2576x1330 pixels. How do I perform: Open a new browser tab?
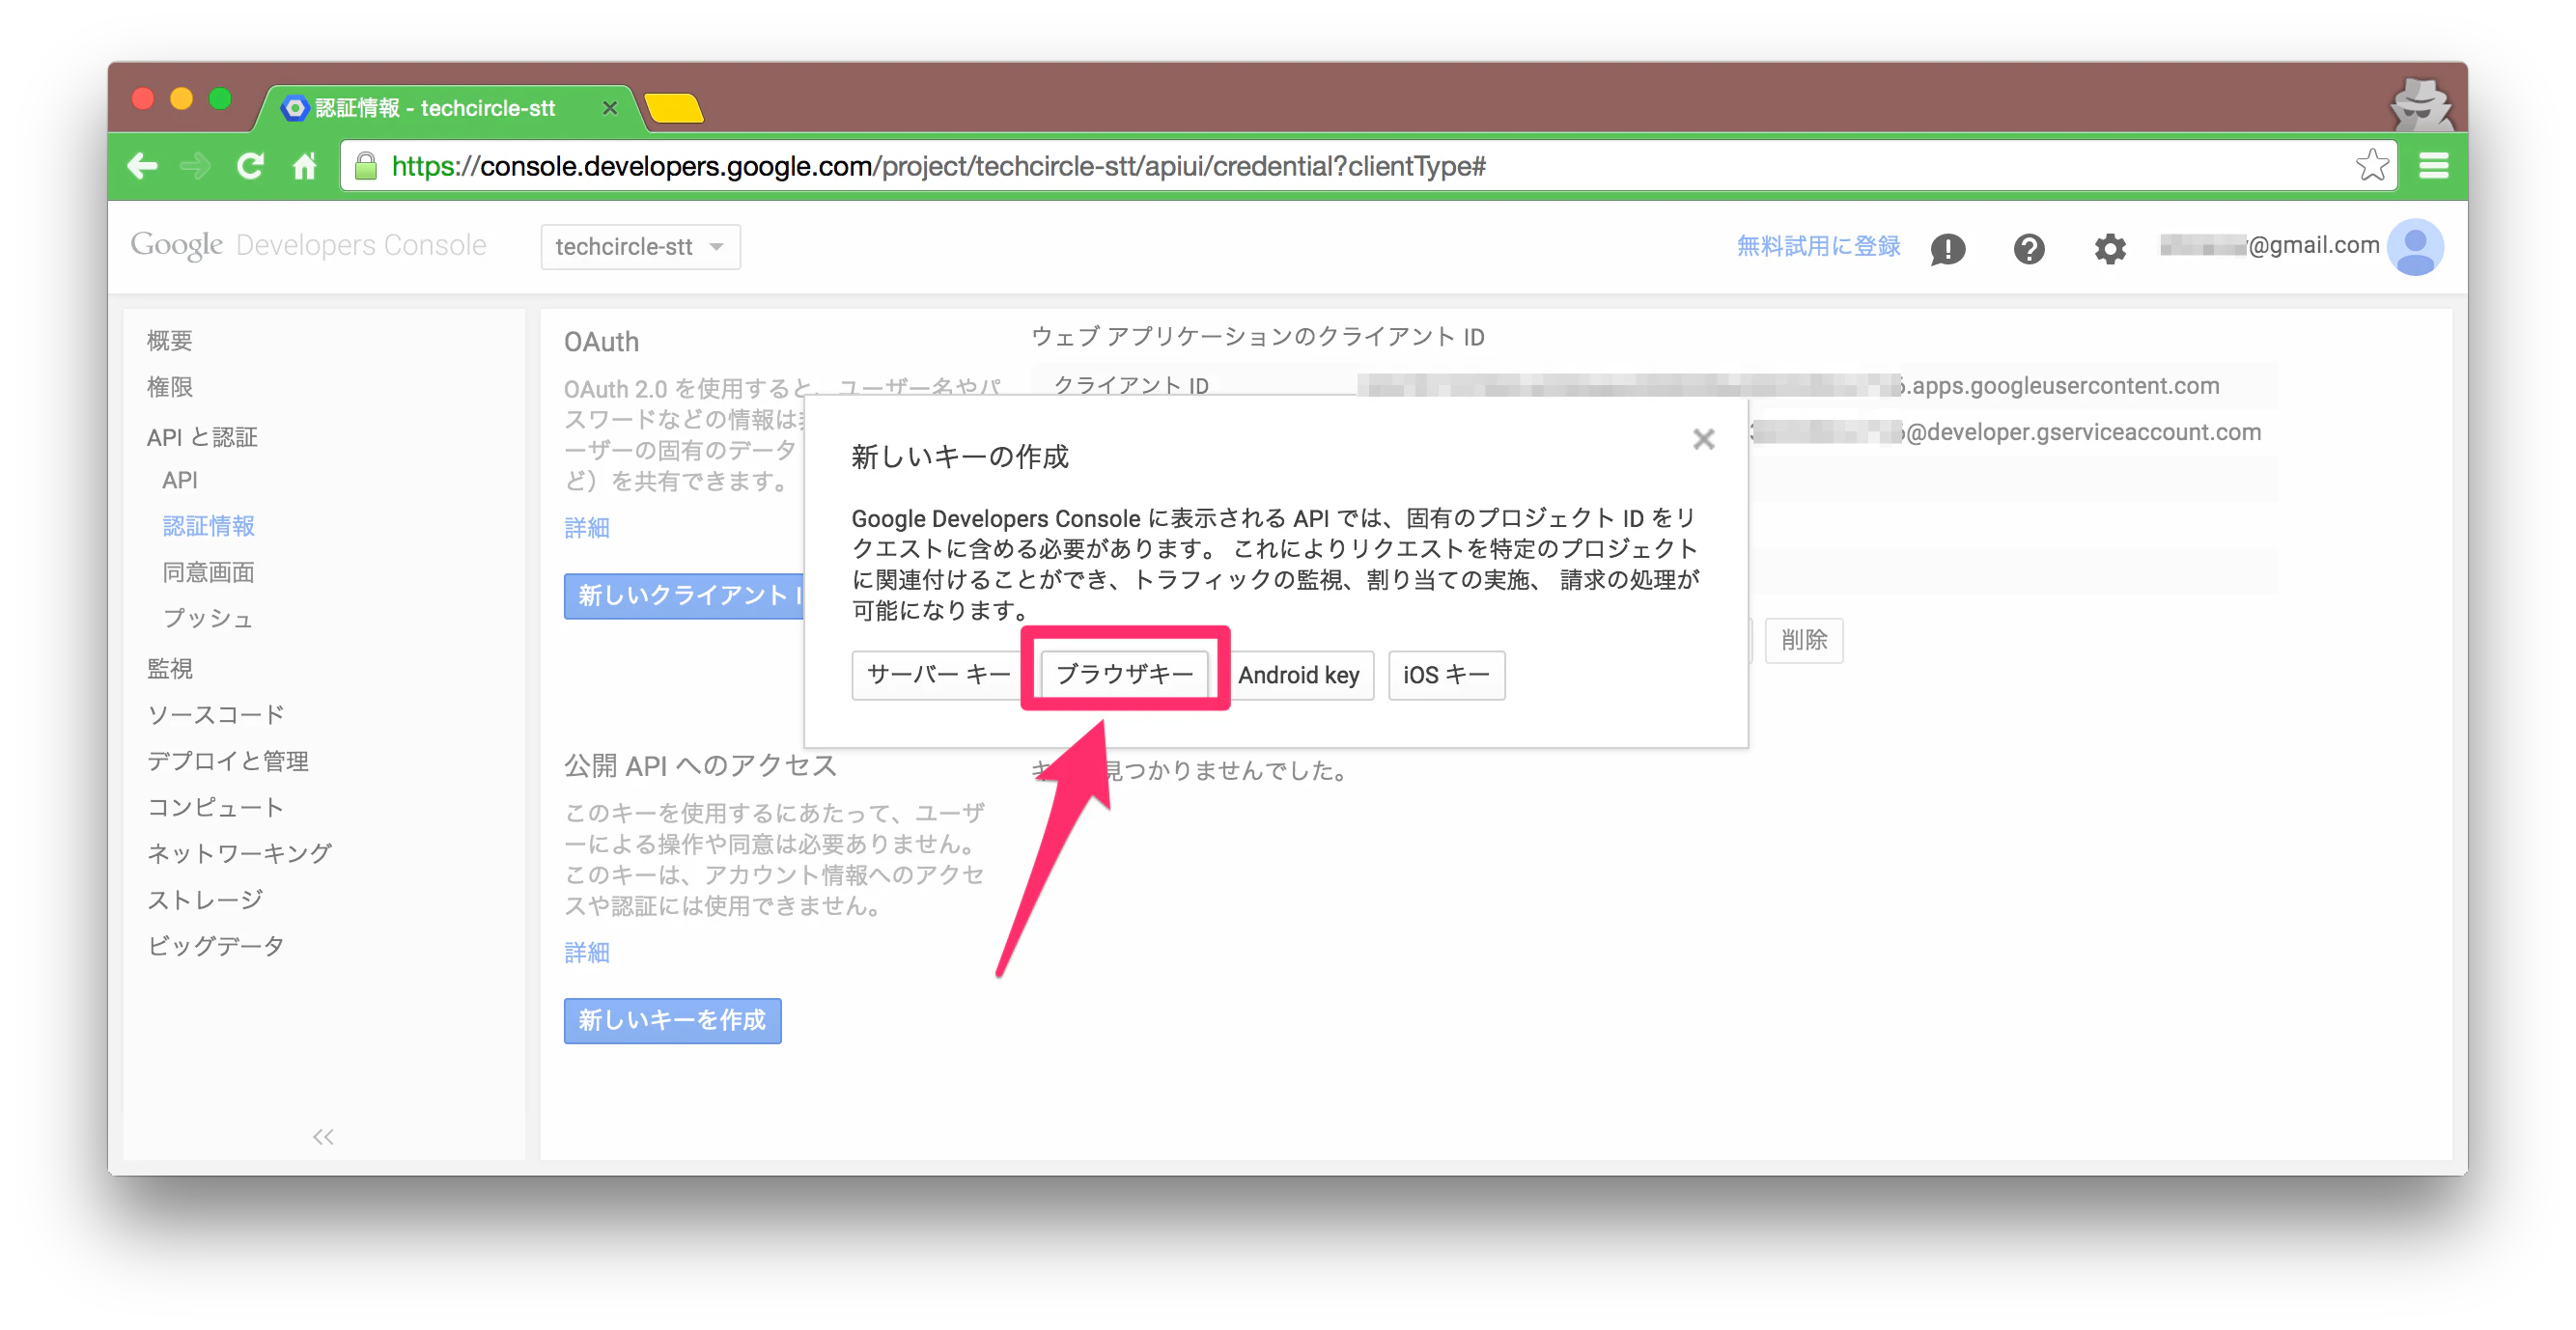point(674,108)
